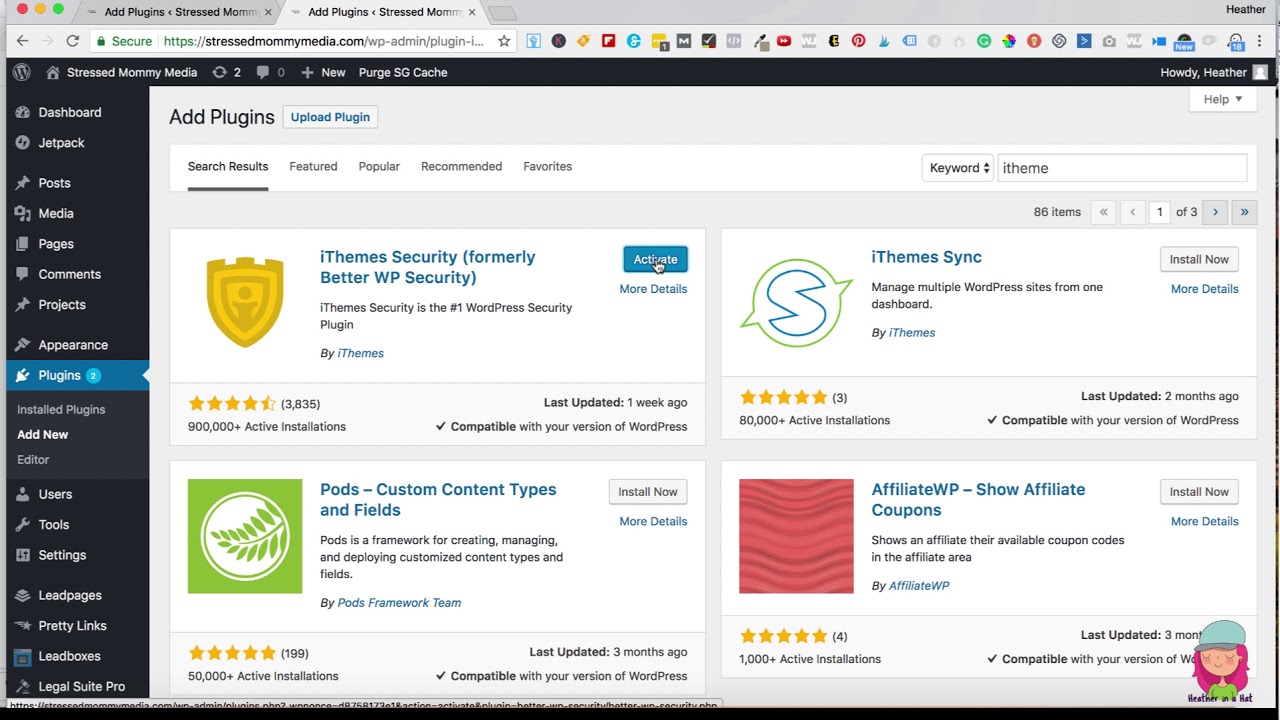Click the current page number field
Screen dimensions: 1280x720
(x=1160, y=212)
